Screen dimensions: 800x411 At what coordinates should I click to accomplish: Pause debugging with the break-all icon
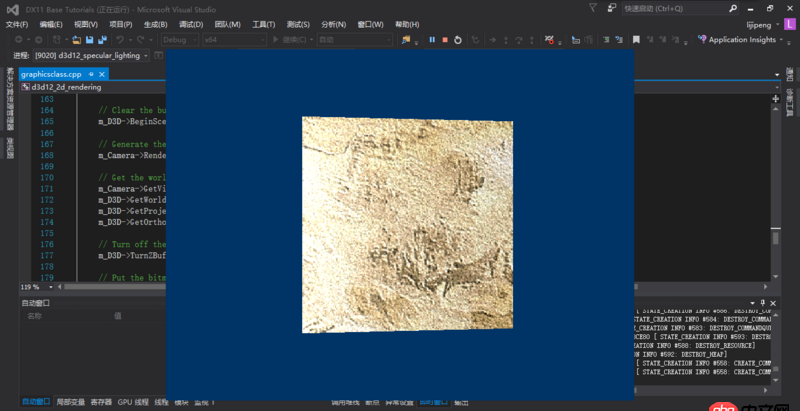[432, 40]
